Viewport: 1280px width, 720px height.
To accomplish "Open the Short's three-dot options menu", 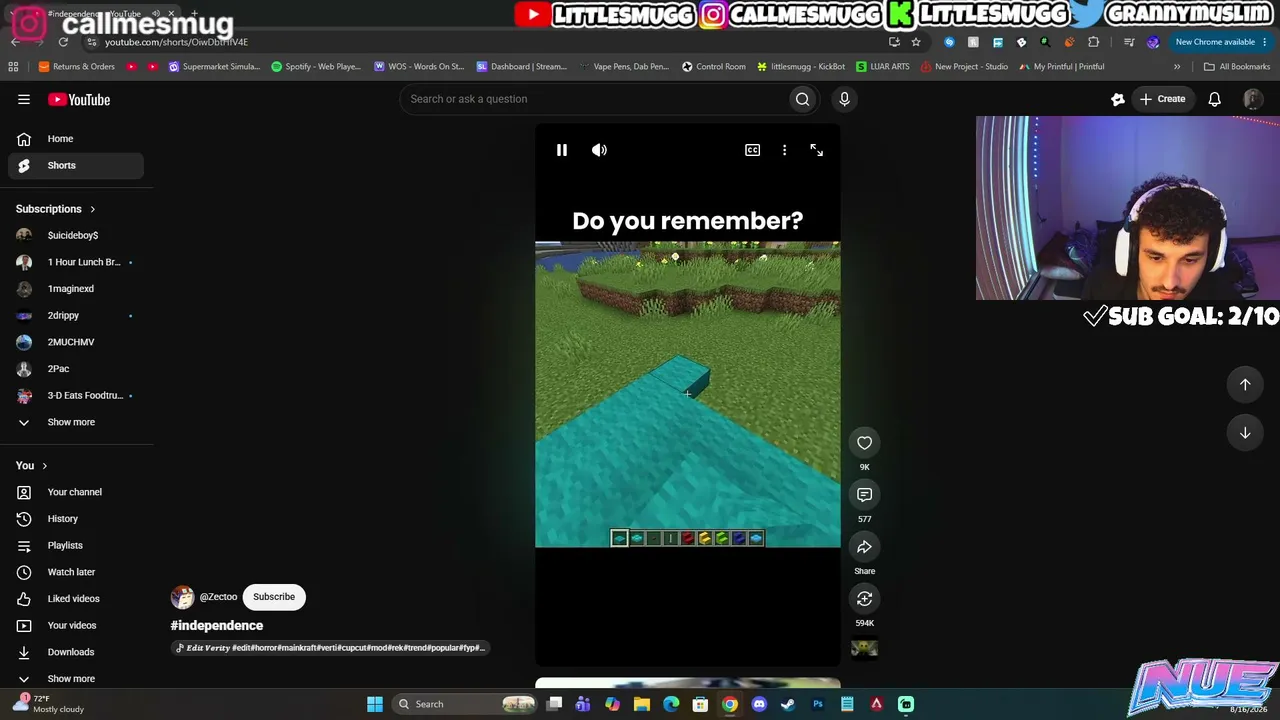I will pyautogui.click(x=784, y=150).
